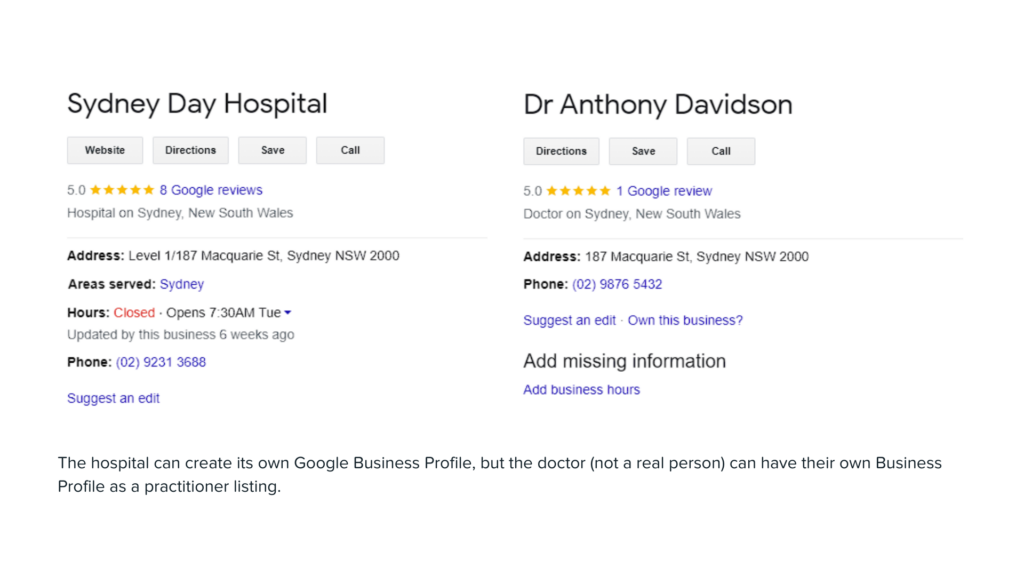Image resolution: width=1024 pixels, height=576 pixels.
Task: Save the Dr Anthony Davidson listing
Action: 643,151
